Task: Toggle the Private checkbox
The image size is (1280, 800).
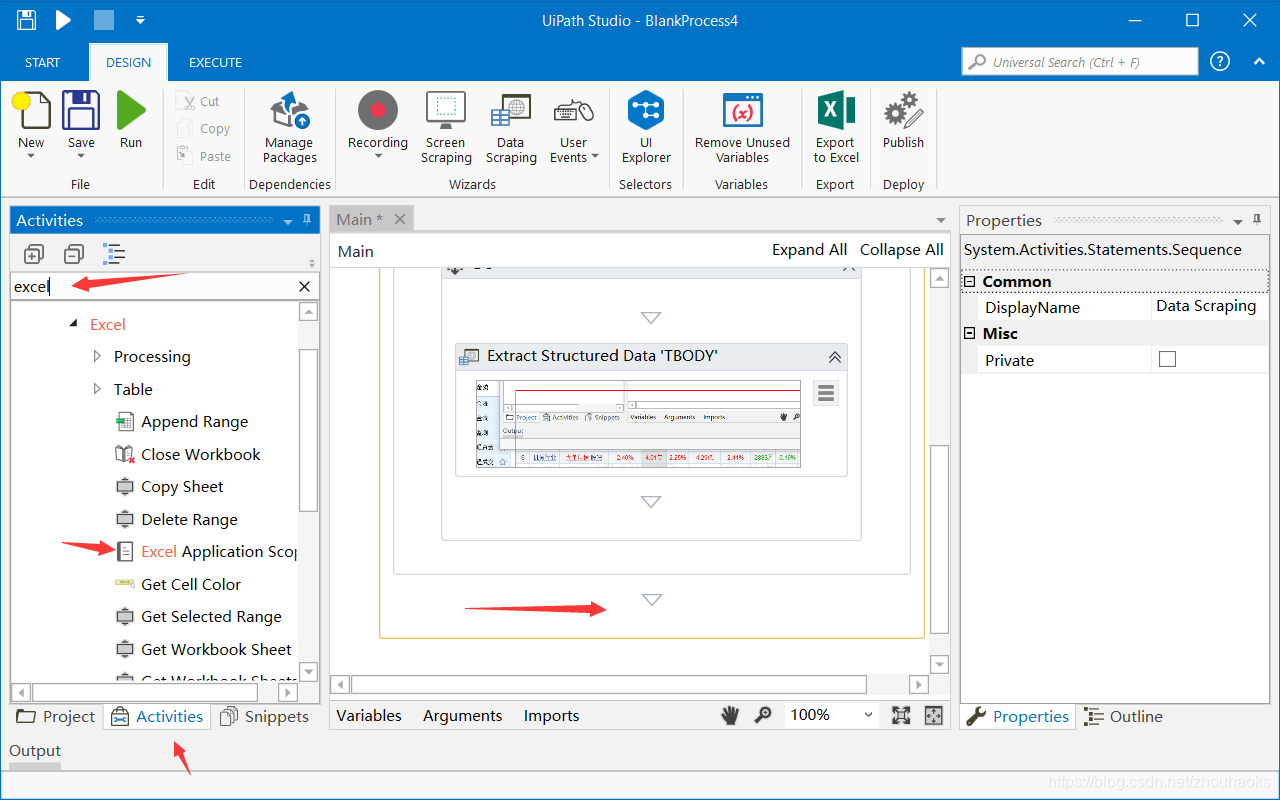Action: point(1167,359)
